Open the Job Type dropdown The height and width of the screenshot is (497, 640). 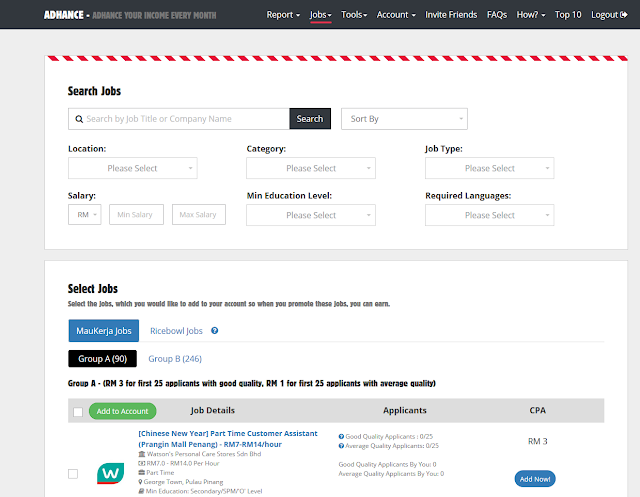tap(489, 168)
